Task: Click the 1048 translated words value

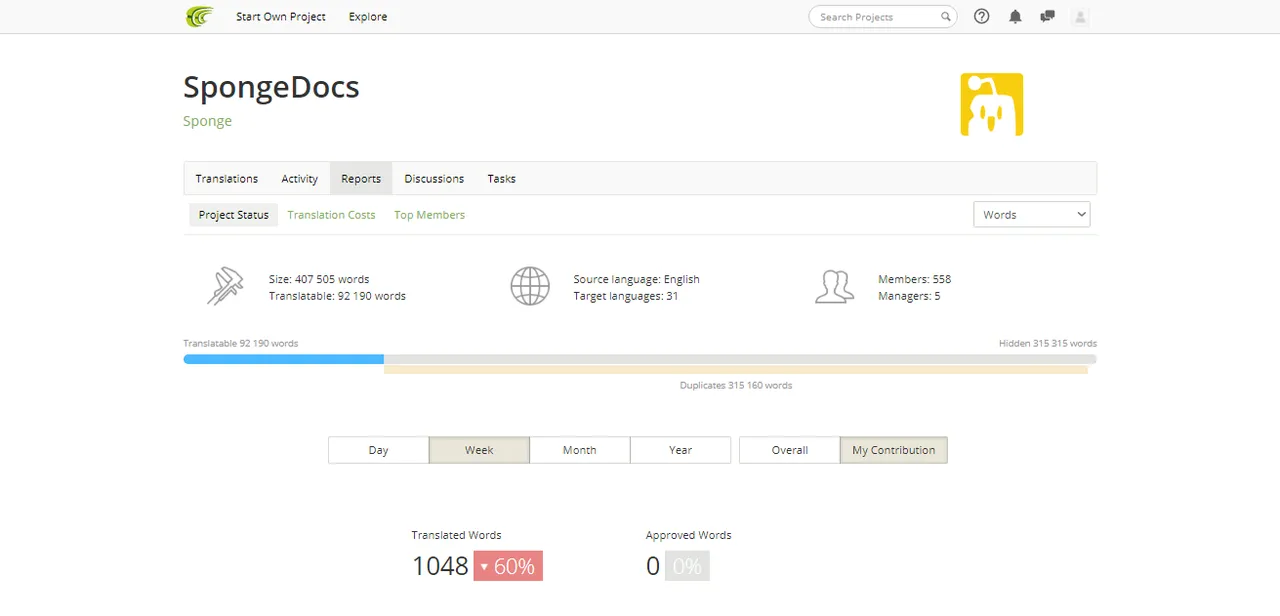Action: [x=440, y=566]
